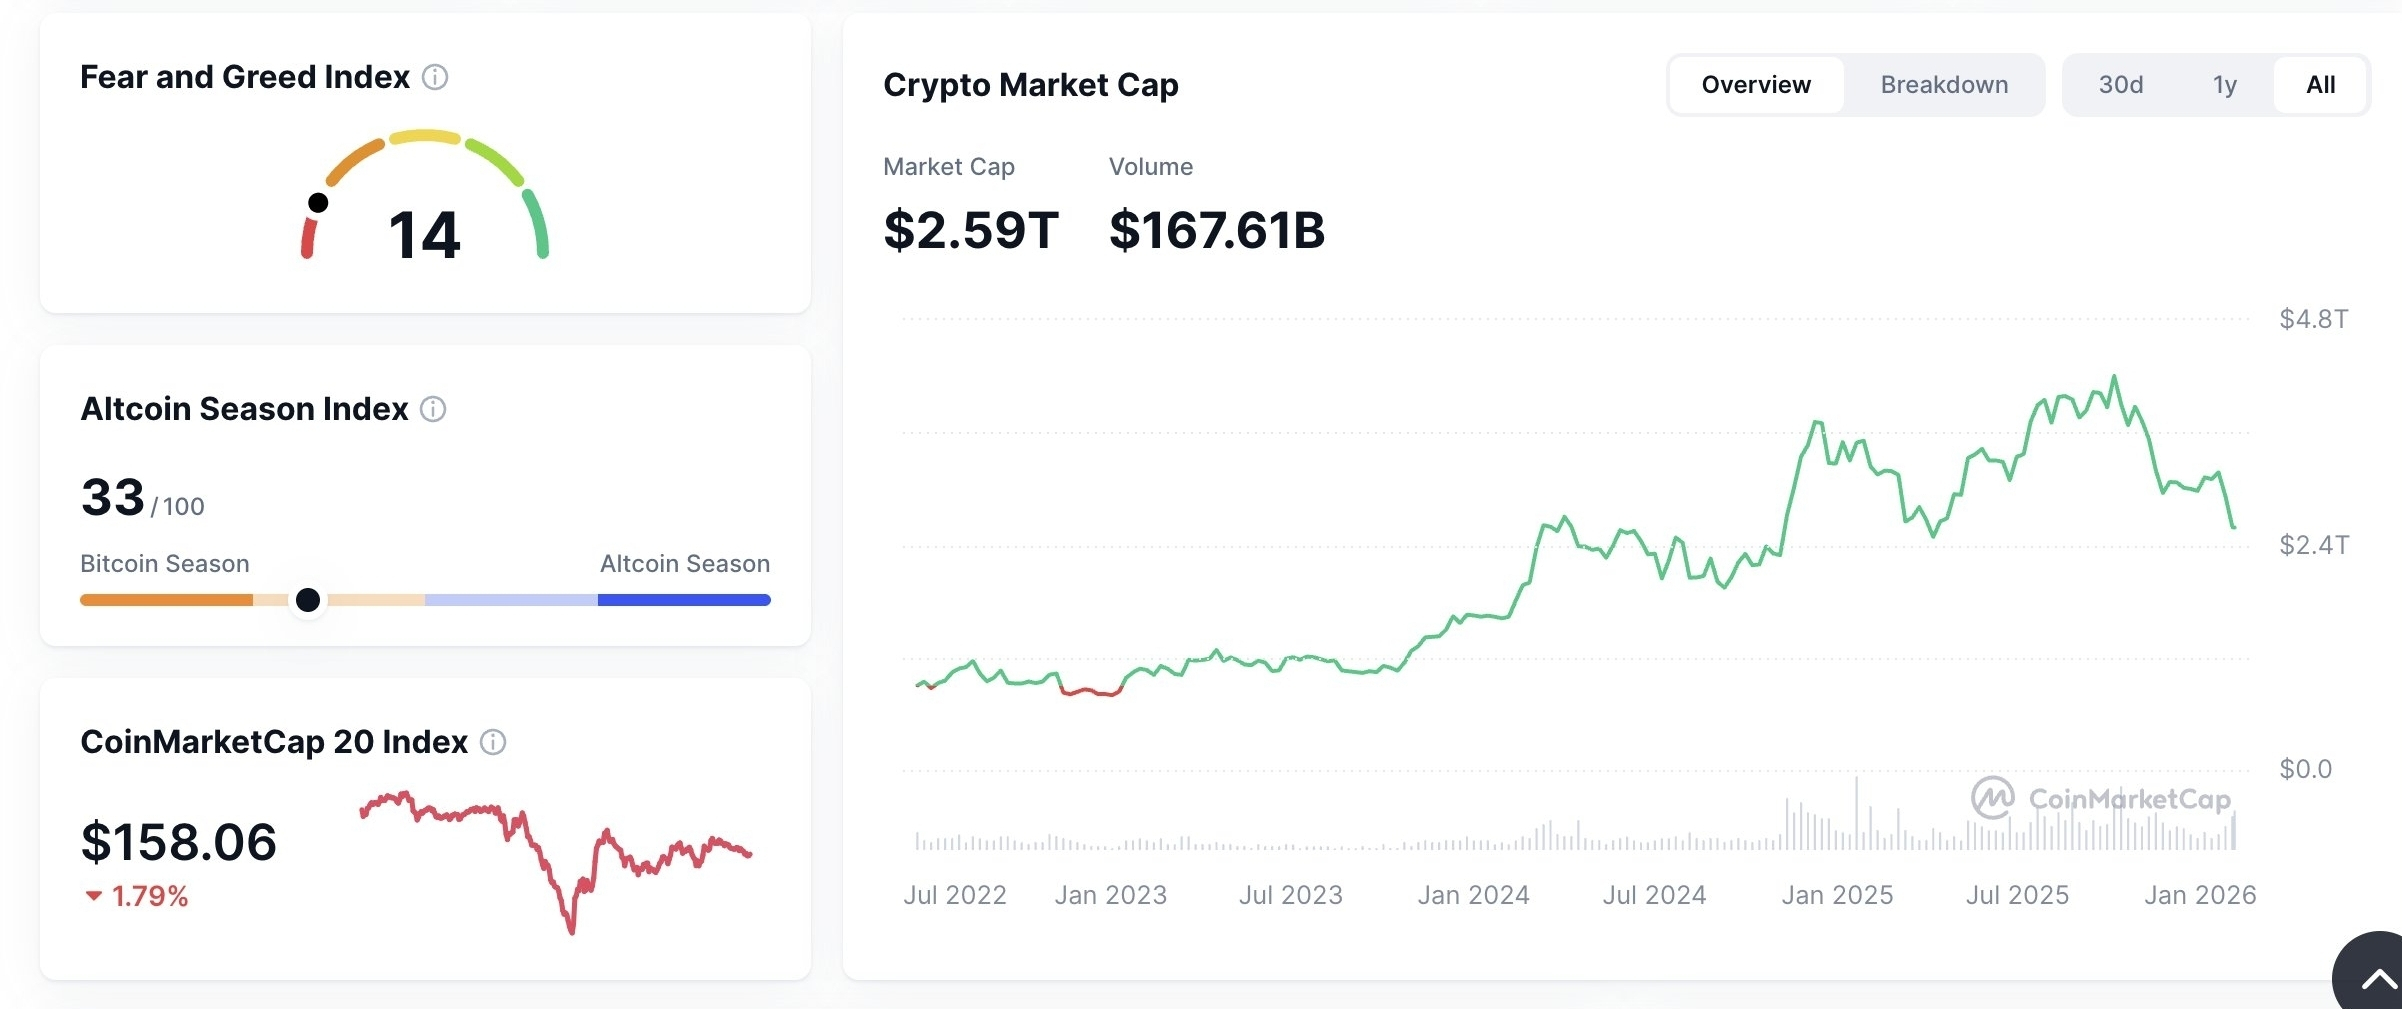Click info icon beside Fear and Greed Index

(435, 77)
